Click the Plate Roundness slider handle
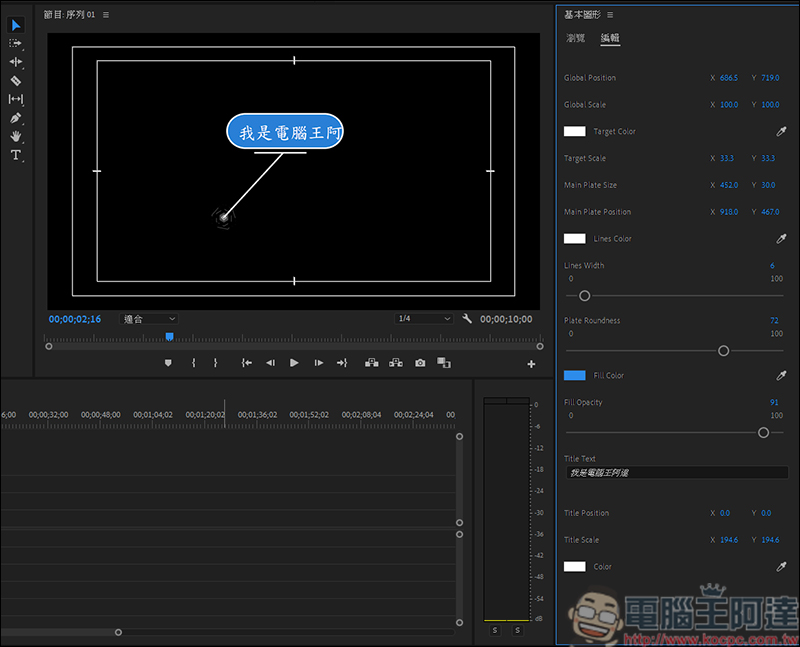Screen dimensions: 800x647 [723, 351]
